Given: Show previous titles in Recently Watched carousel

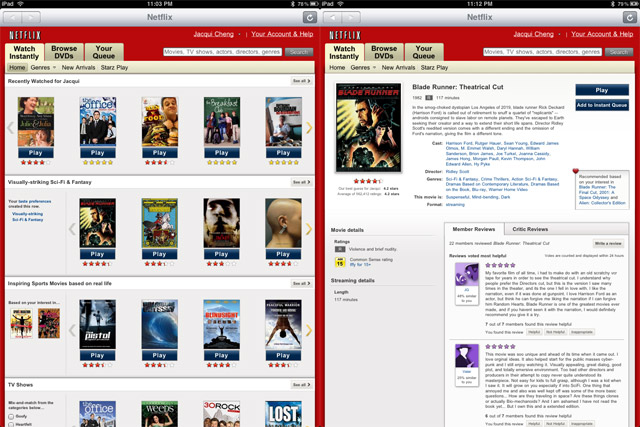Looking at the screenshot, I should pyautogui.click(x=11, y=128).
